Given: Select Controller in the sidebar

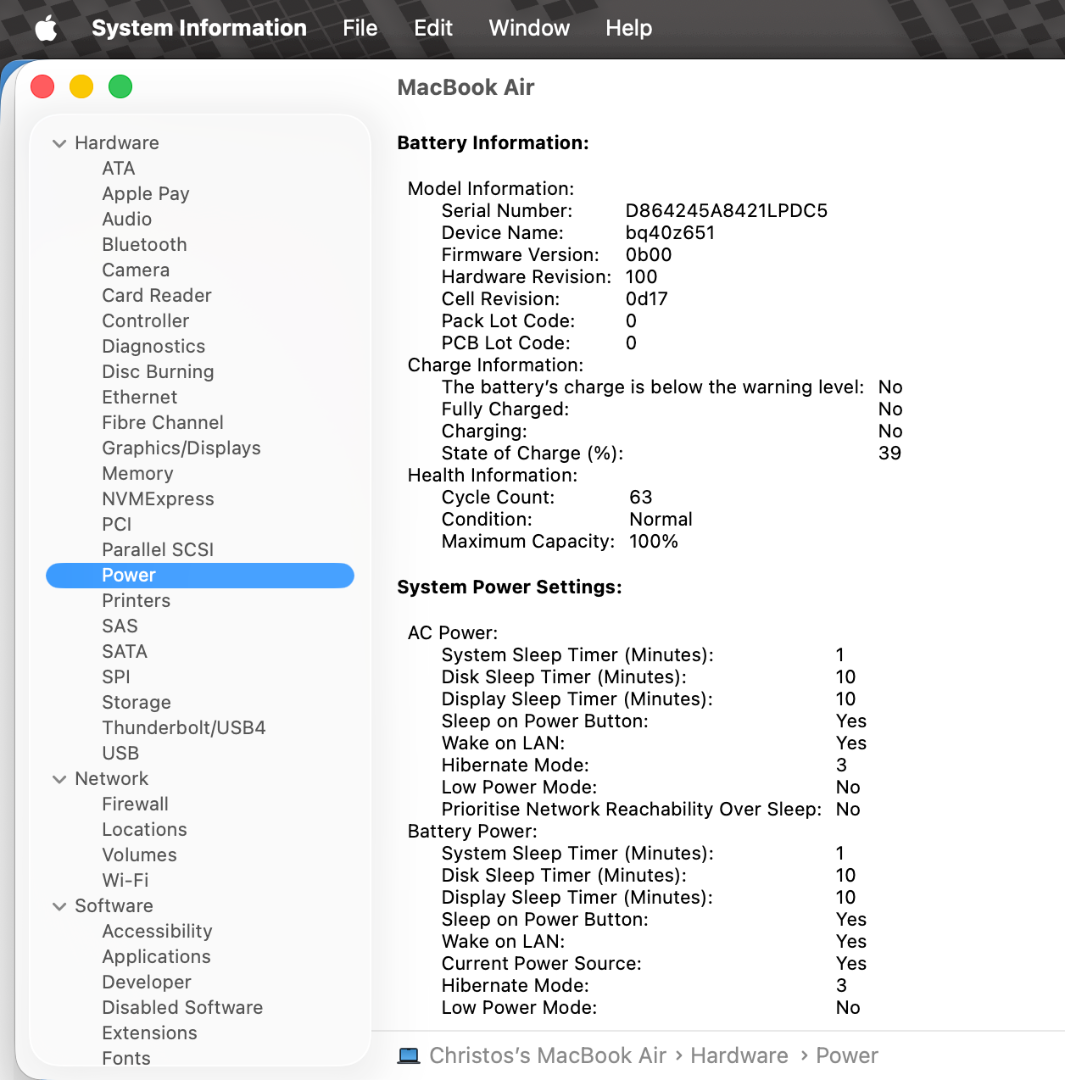Looking at the screenshot, I should point(145,321).
